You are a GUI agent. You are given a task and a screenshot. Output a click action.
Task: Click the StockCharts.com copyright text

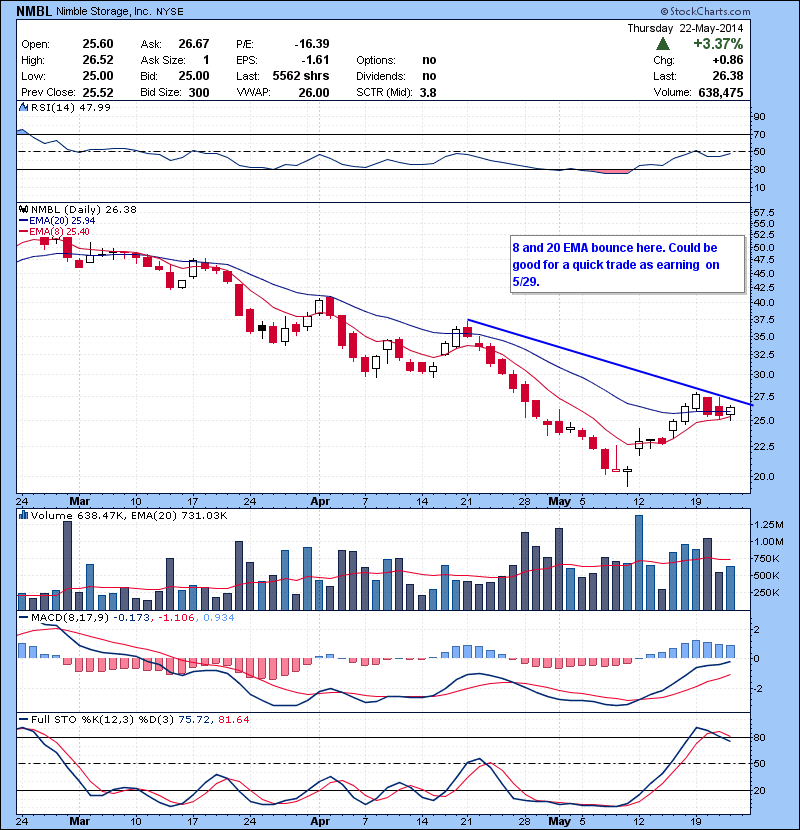pos(705,11)
